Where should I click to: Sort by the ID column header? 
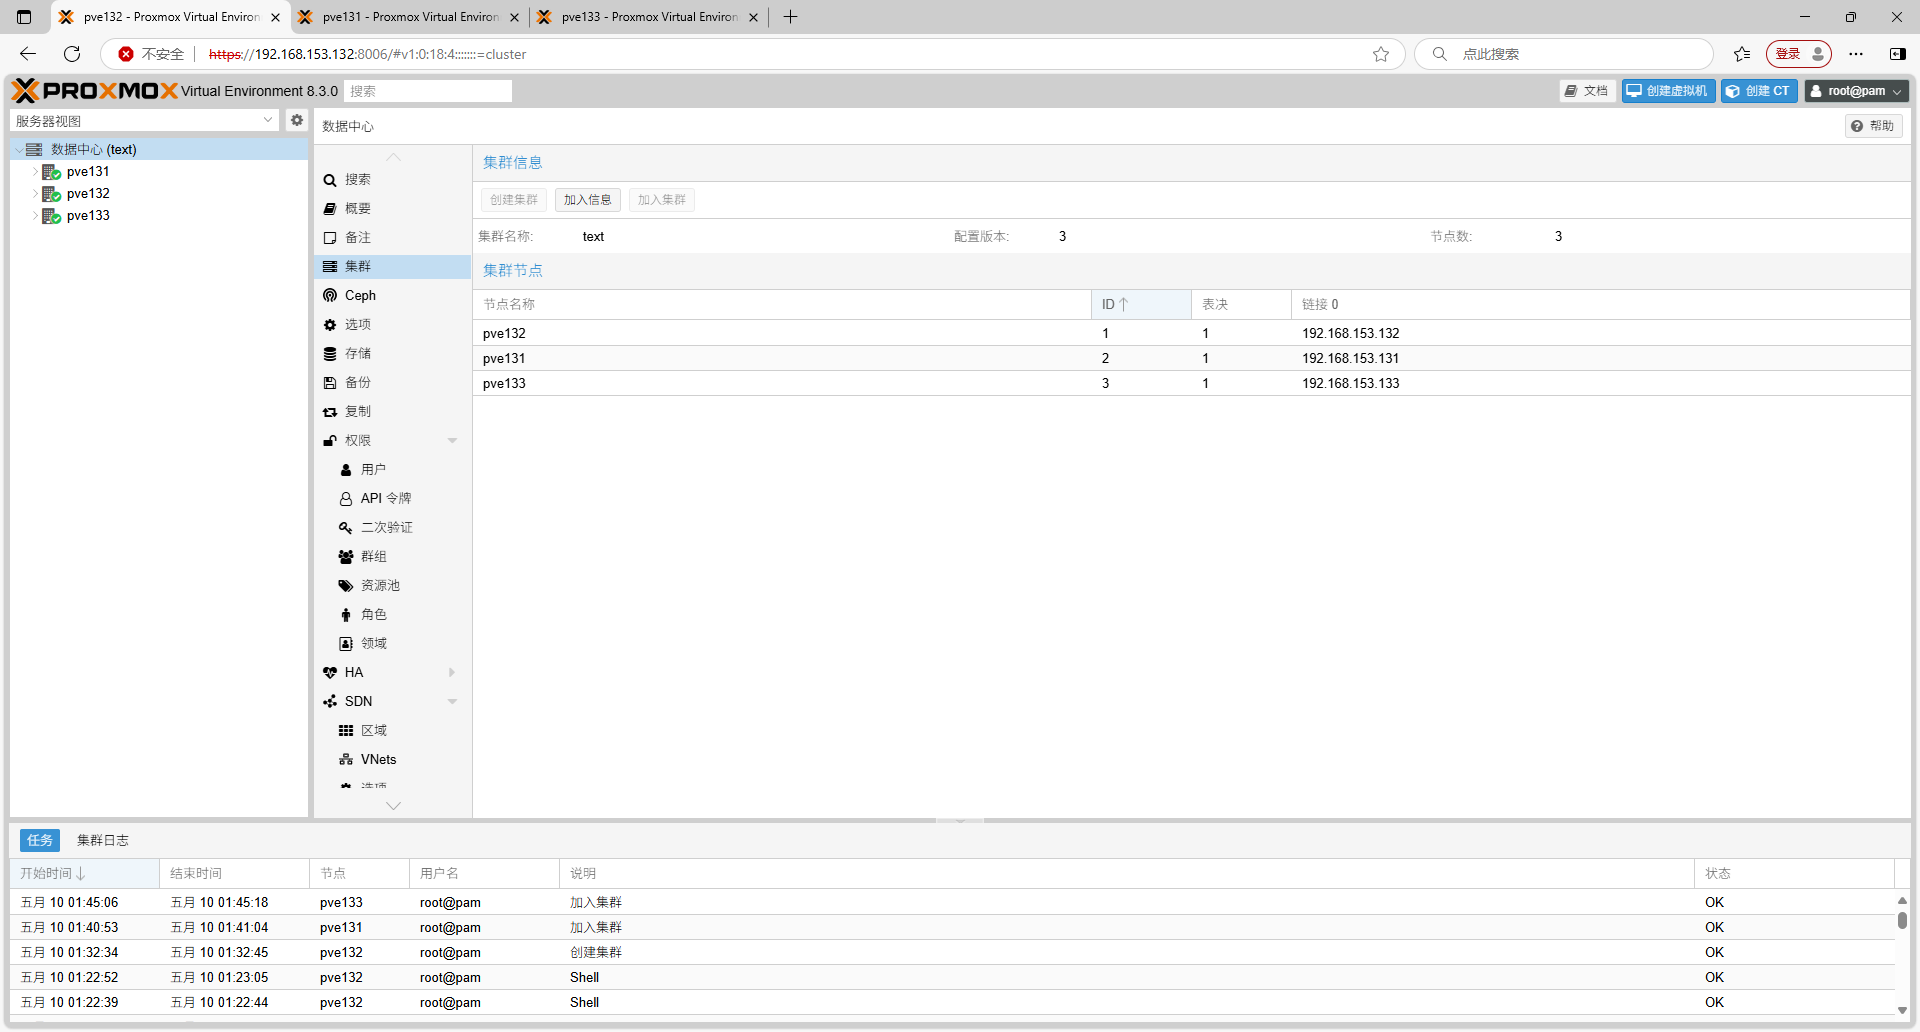pyautogui.click(x=1140, y=304)
